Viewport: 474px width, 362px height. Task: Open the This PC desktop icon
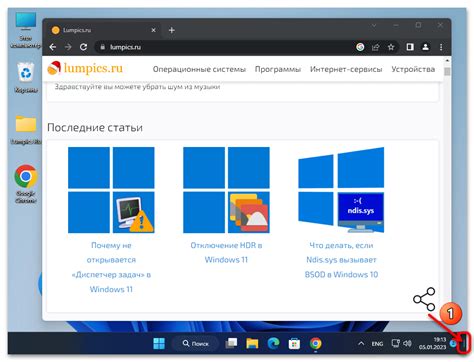click(x=26, y=31)
